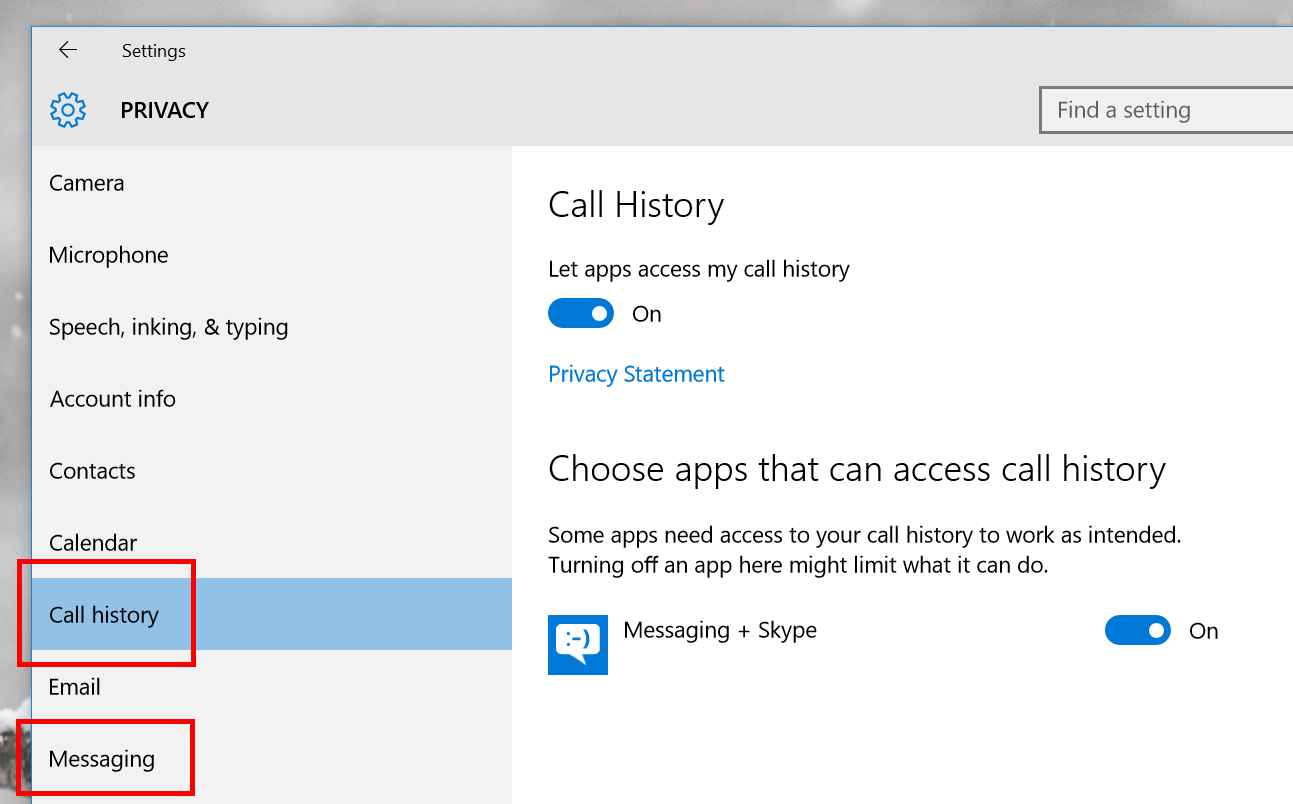
Task: Go back using the arrow icon
Action: tap(67, 49)
